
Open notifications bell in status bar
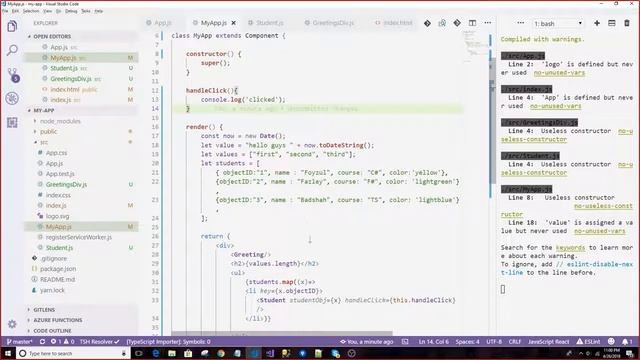click(x=627, y=342)
